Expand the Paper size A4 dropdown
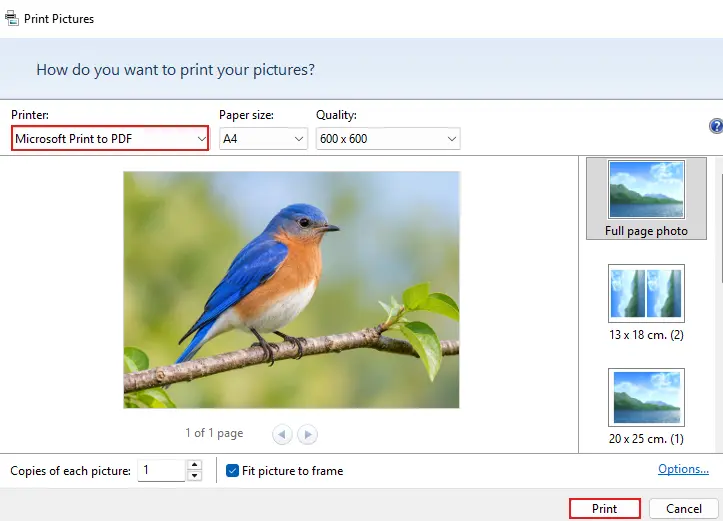 (263, 138)
